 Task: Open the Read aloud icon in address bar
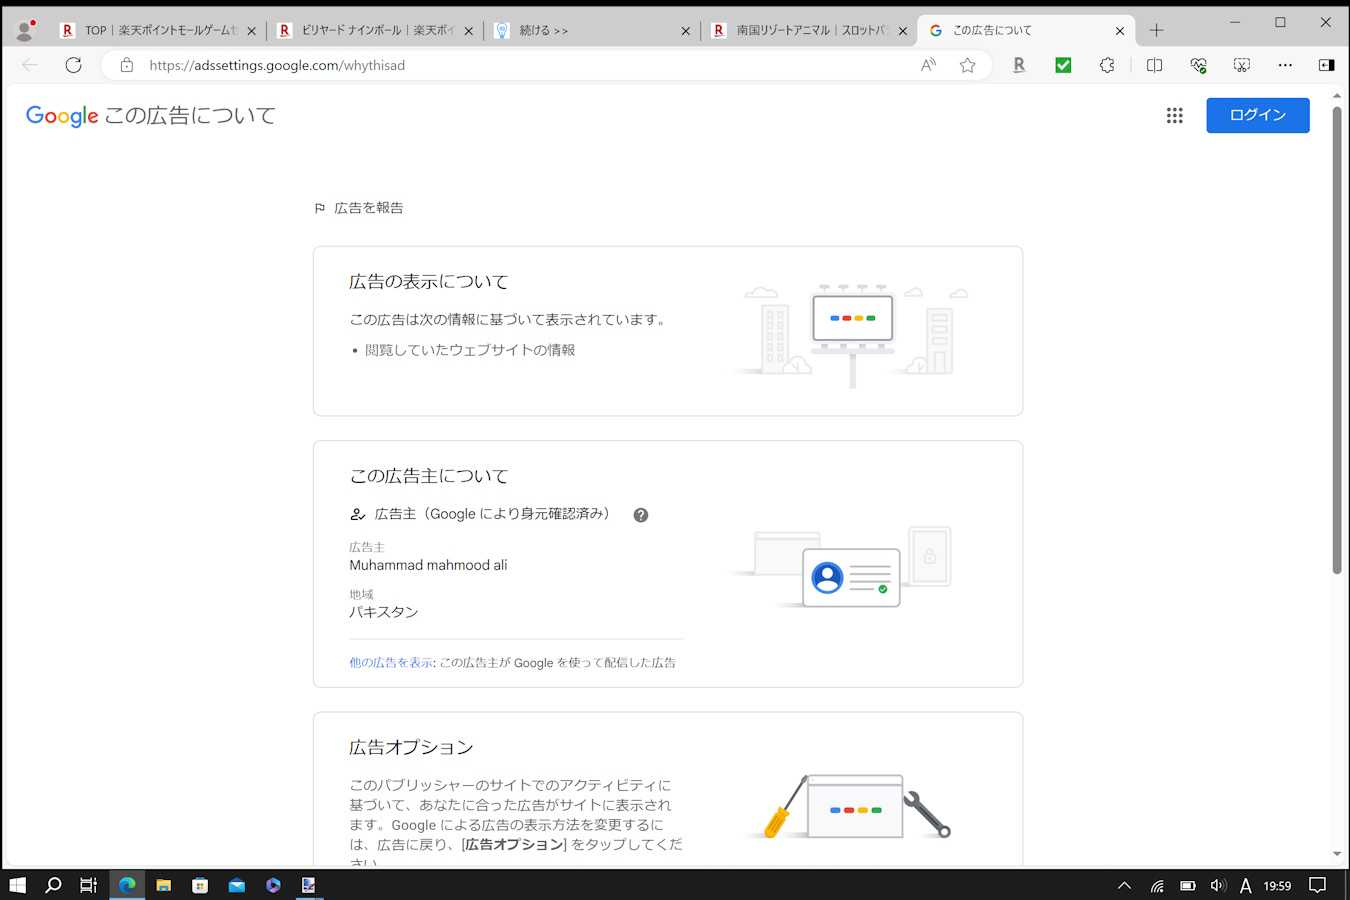point(928,65)
